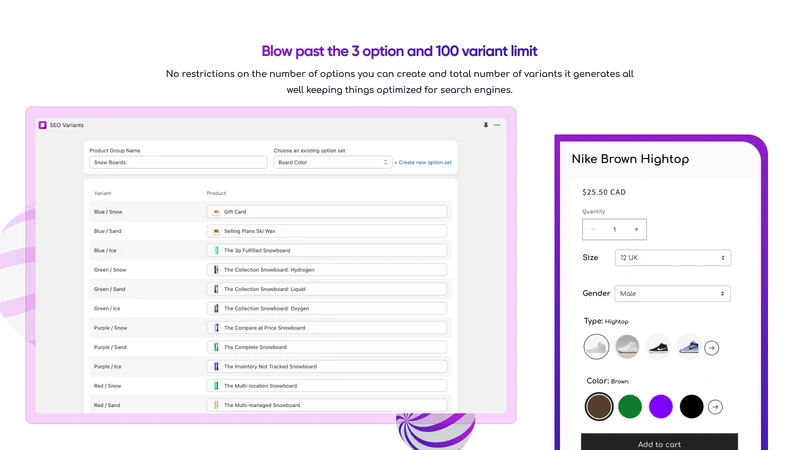Open the Board Color option set dropdown

[x=333, y=162]
